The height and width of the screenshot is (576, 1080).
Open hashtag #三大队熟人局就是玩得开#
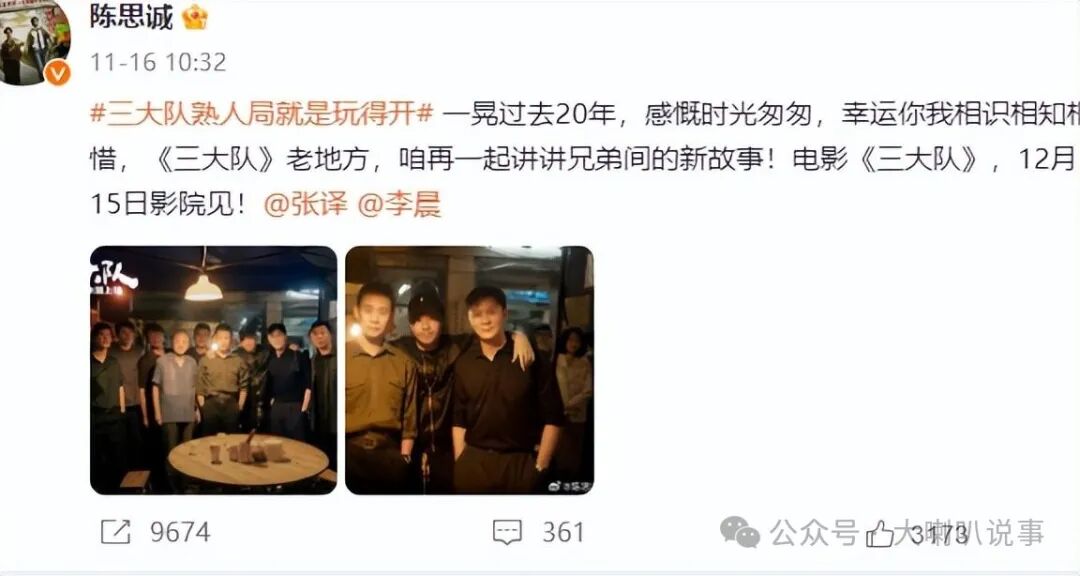[262, 114]
